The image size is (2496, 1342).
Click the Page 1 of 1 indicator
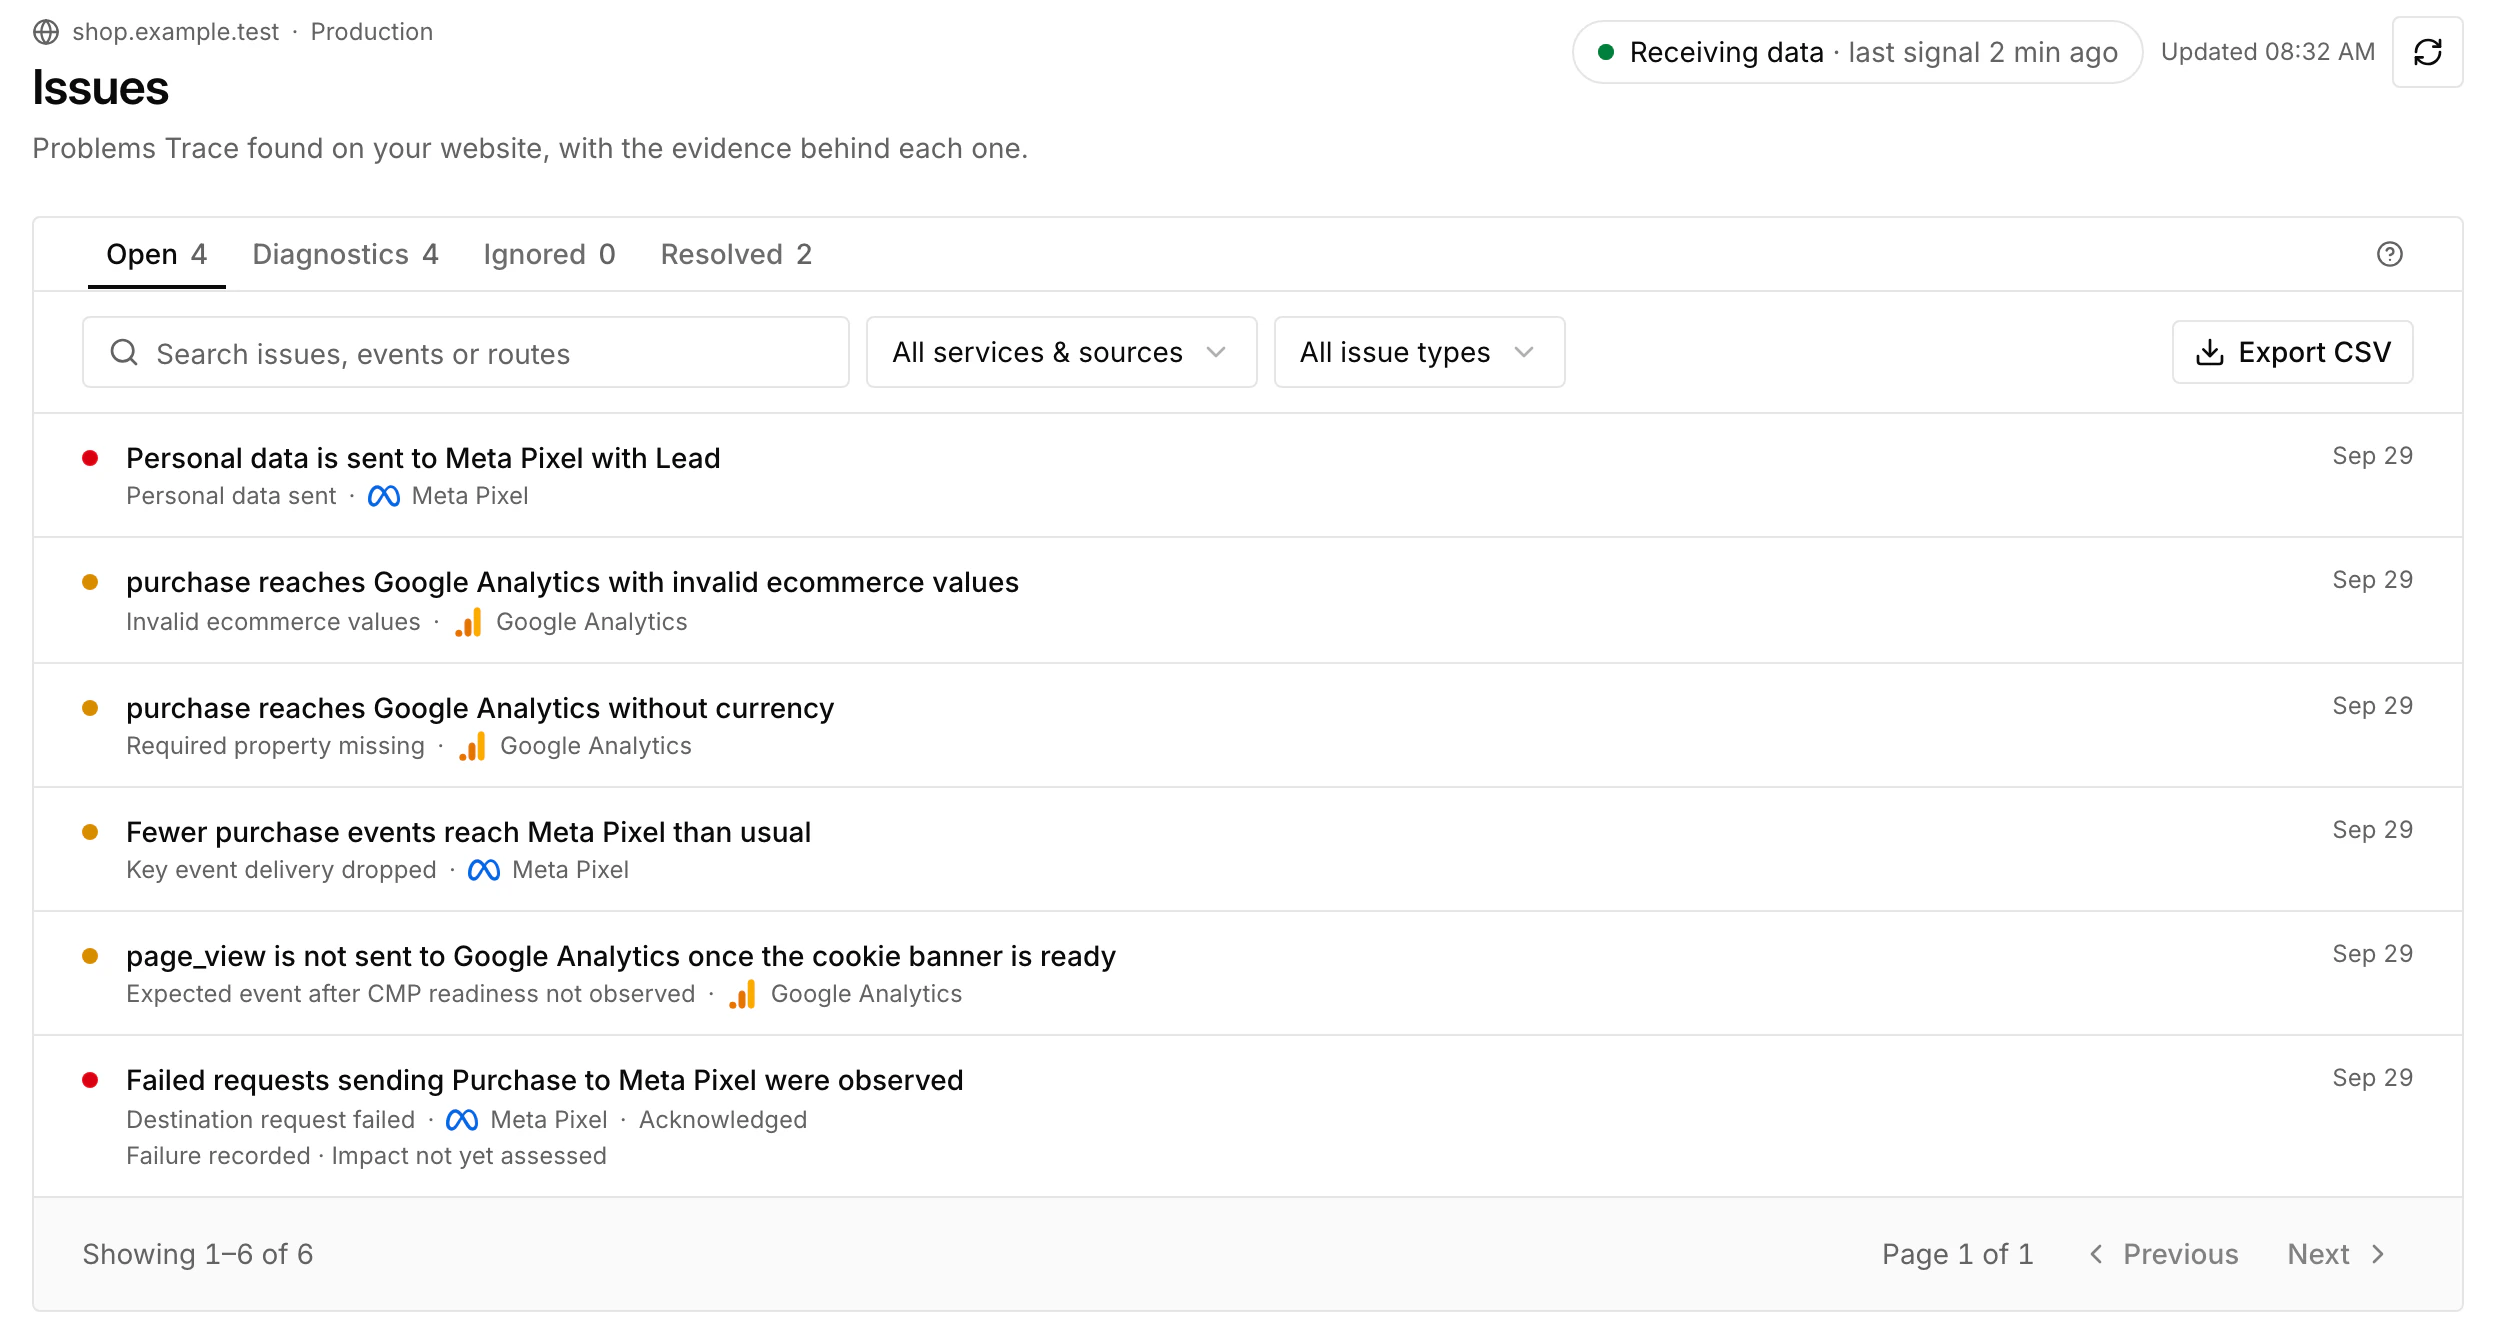click(x=1957, y=1254)
